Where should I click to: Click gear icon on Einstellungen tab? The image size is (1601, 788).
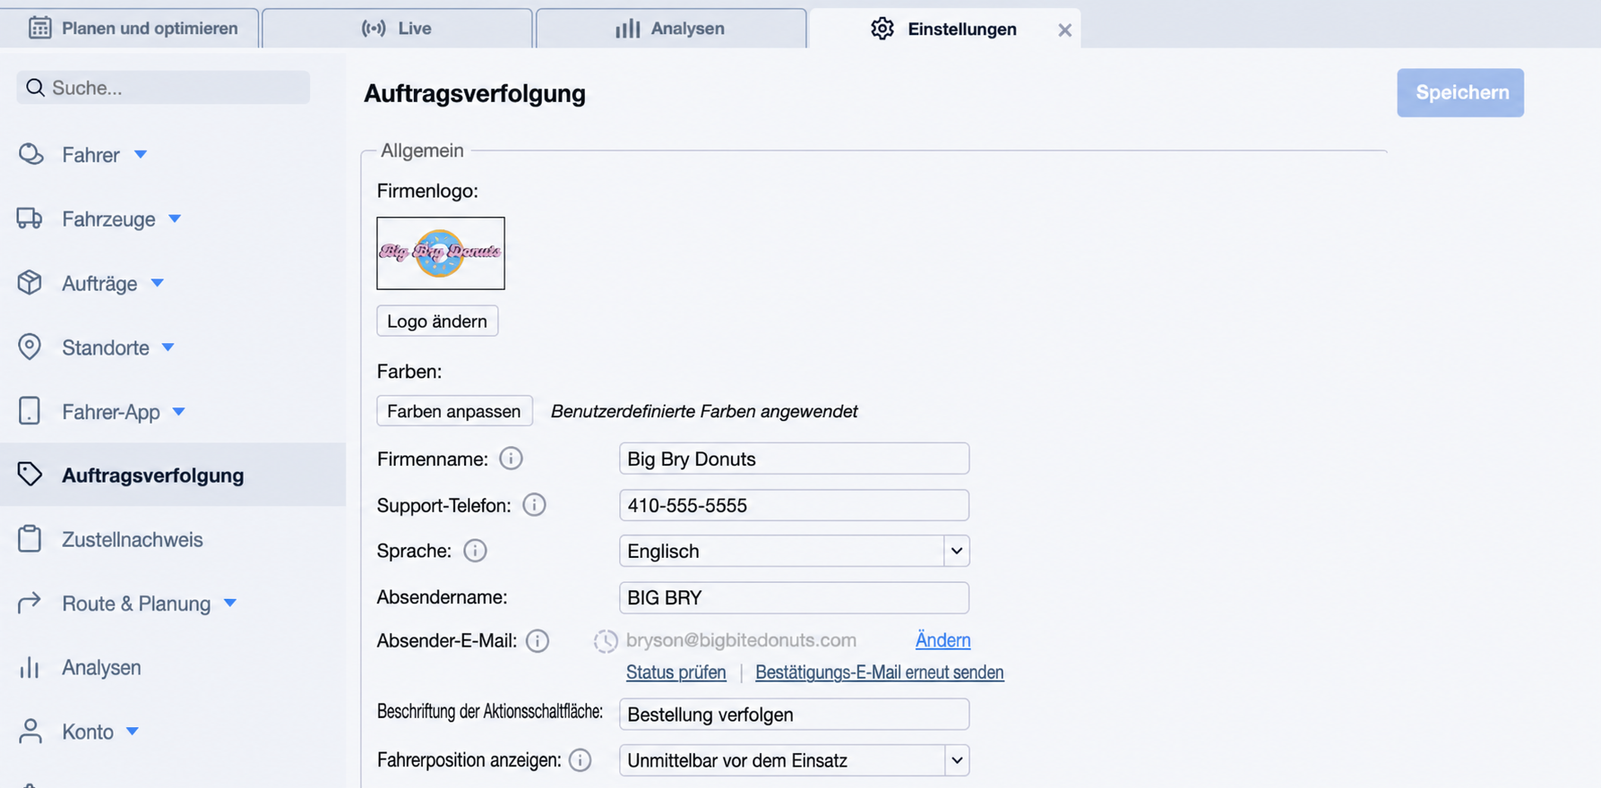882,29
